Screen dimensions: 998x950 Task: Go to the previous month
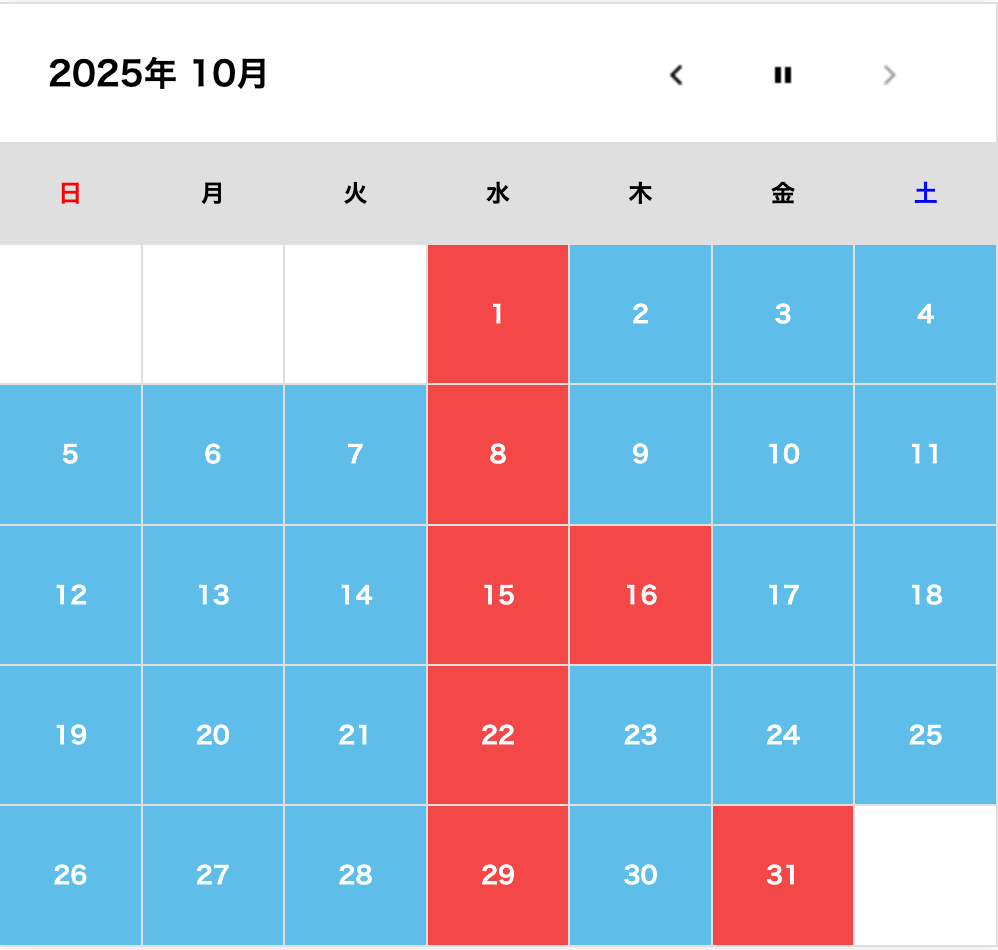(x=677, y=75)
